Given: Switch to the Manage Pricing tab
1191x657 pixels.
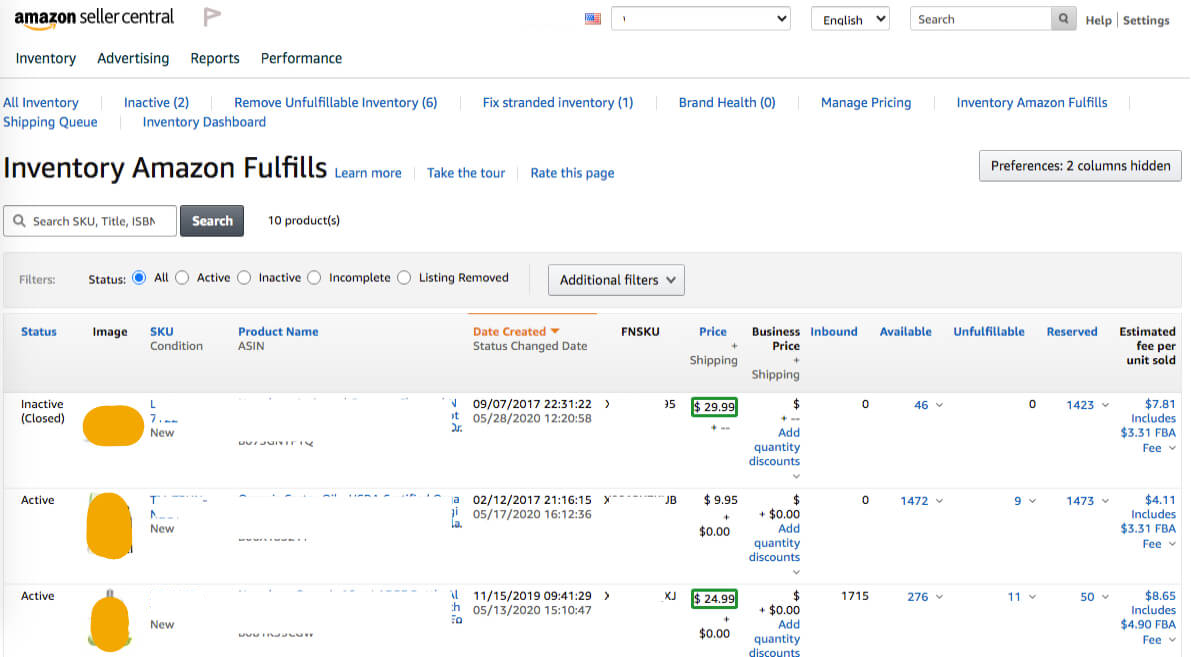Looking at the screenshot, I should [865, 102].
